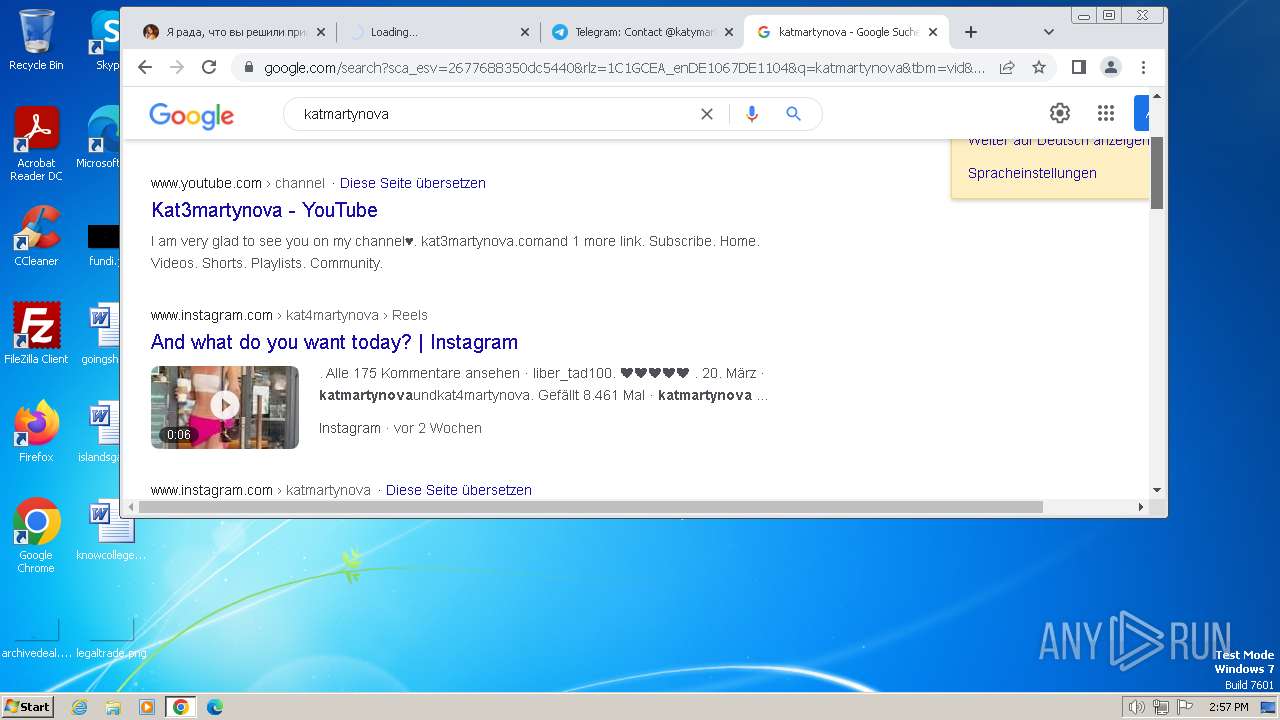Click Weiter auf Deutsch anzeigen link
The height and width of the screenshot is (720, 1280).
(x=1058, y=141)
